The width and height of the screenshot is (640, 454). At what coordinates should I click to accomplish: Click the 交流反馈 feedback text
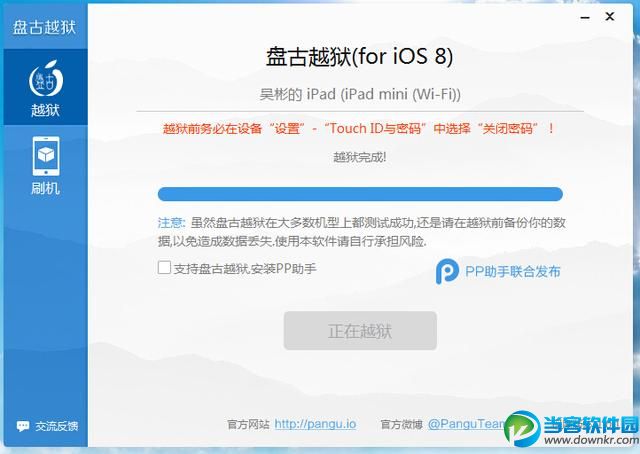56,426
